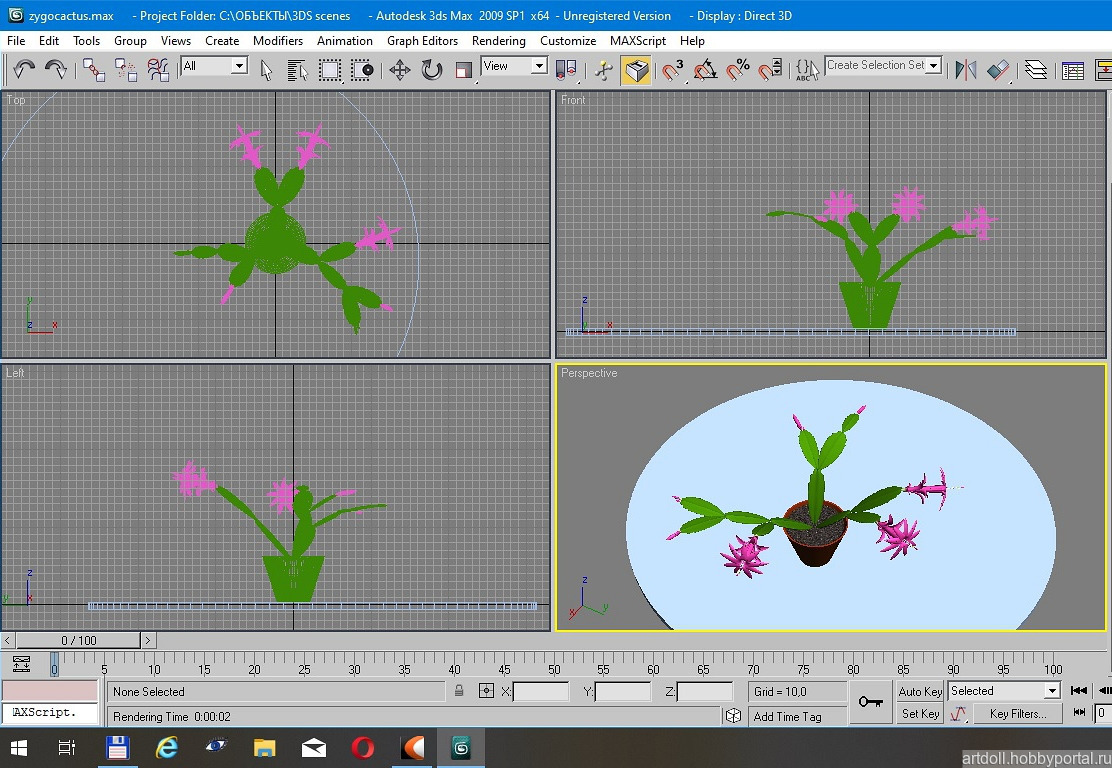This screenshot has height=768, width=1112.
Task: Click the X coordinate input field
Action: (x=540, y=691)
